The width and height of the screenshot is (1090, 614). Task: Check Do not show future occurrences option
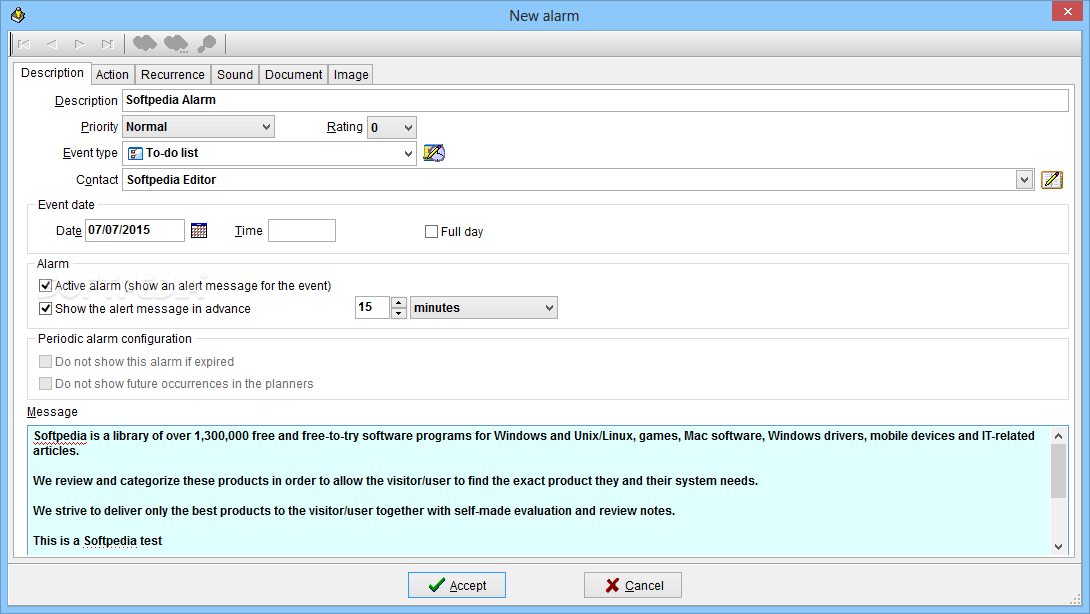45,384
